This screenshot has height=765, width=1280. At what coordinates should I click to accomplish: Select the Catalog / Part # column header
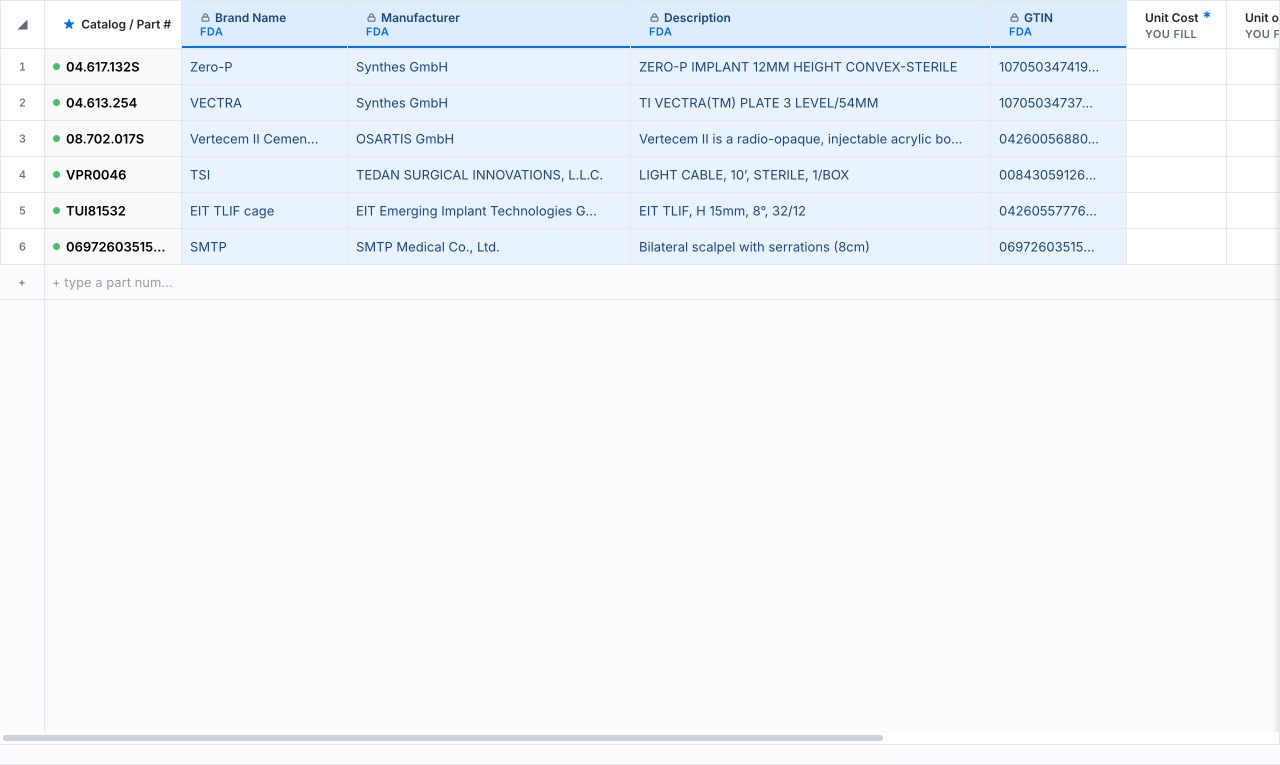pyautogui.click(x=113, y=24)
